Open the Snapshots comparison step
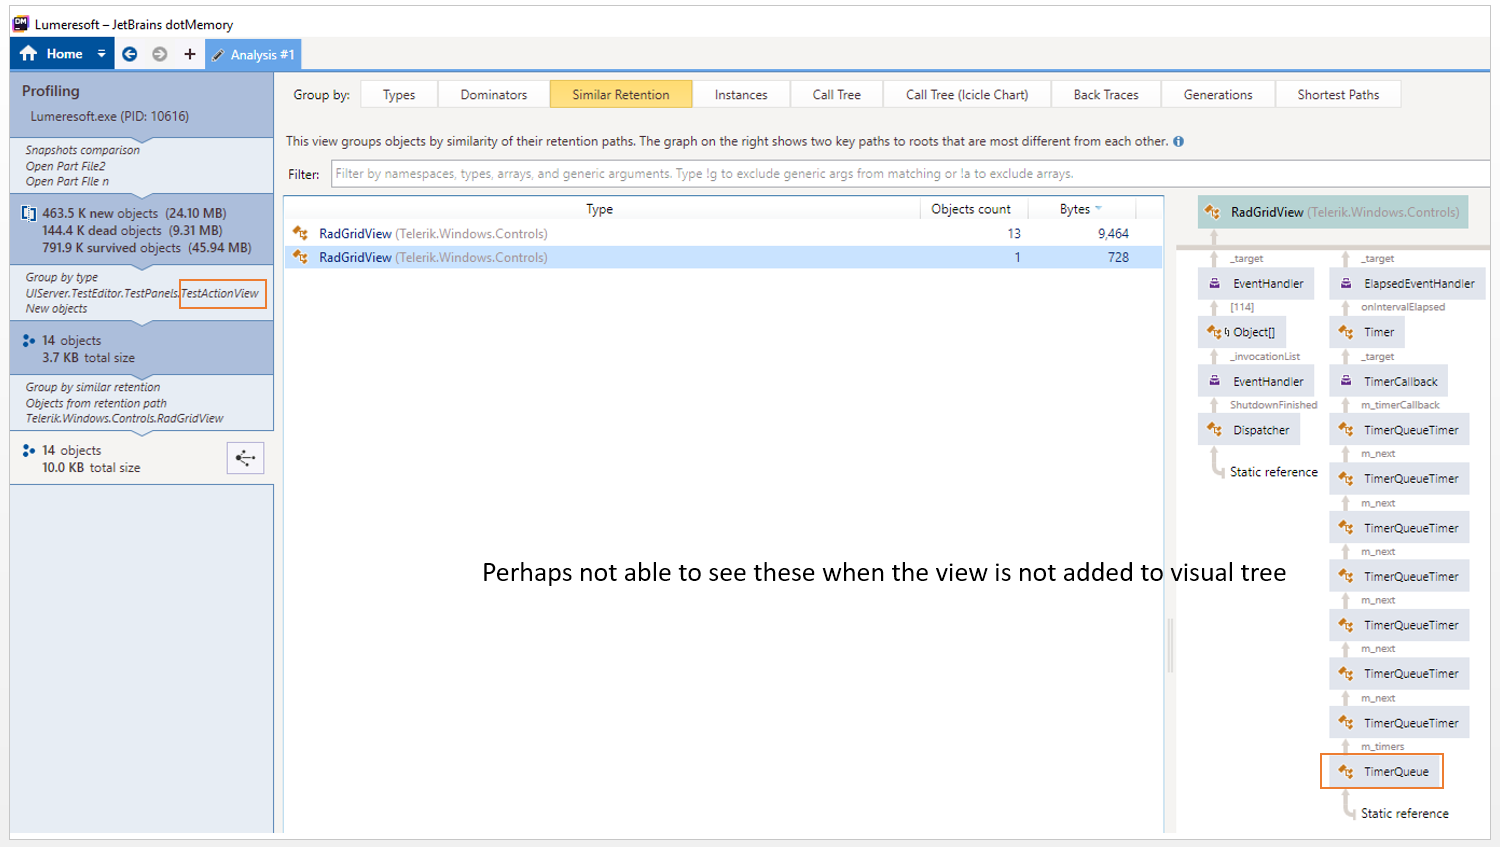The height and width of the screenshot is (847, 1500). coord(142,166)
